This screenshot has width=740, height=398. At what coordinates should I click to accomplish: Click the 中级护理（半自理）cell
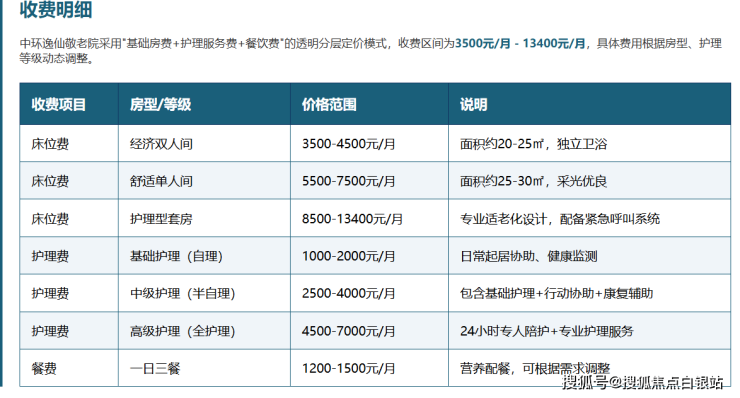point(204,293)
